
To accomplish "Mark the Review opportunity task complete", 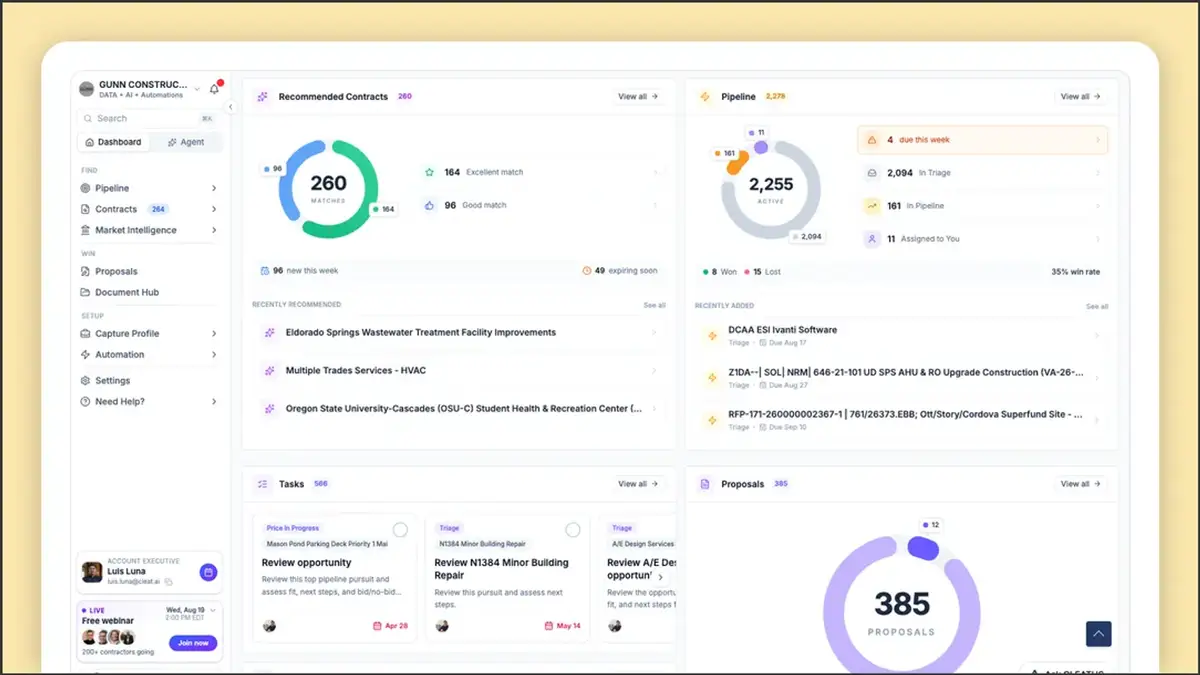I will click(x=400, y=530).
